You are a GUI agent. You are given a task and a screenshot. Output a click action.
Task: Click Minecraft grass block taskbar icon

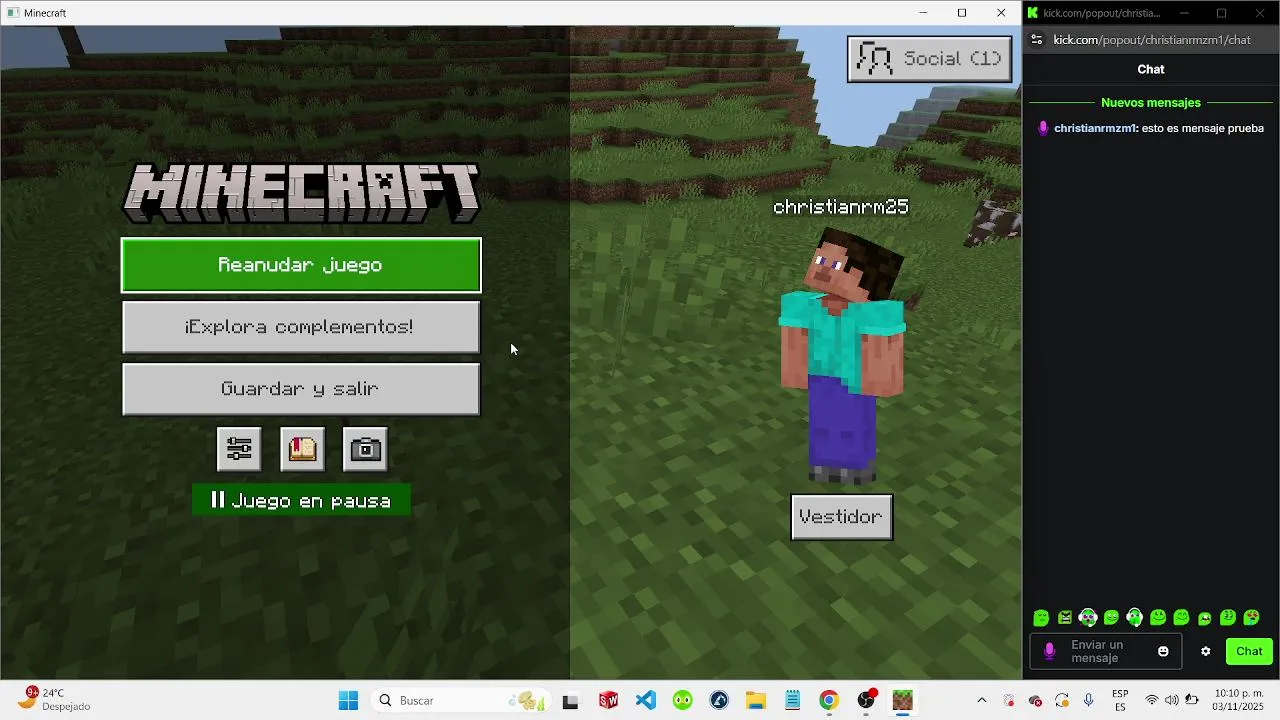pyautogui.click(x=903, y=701)
